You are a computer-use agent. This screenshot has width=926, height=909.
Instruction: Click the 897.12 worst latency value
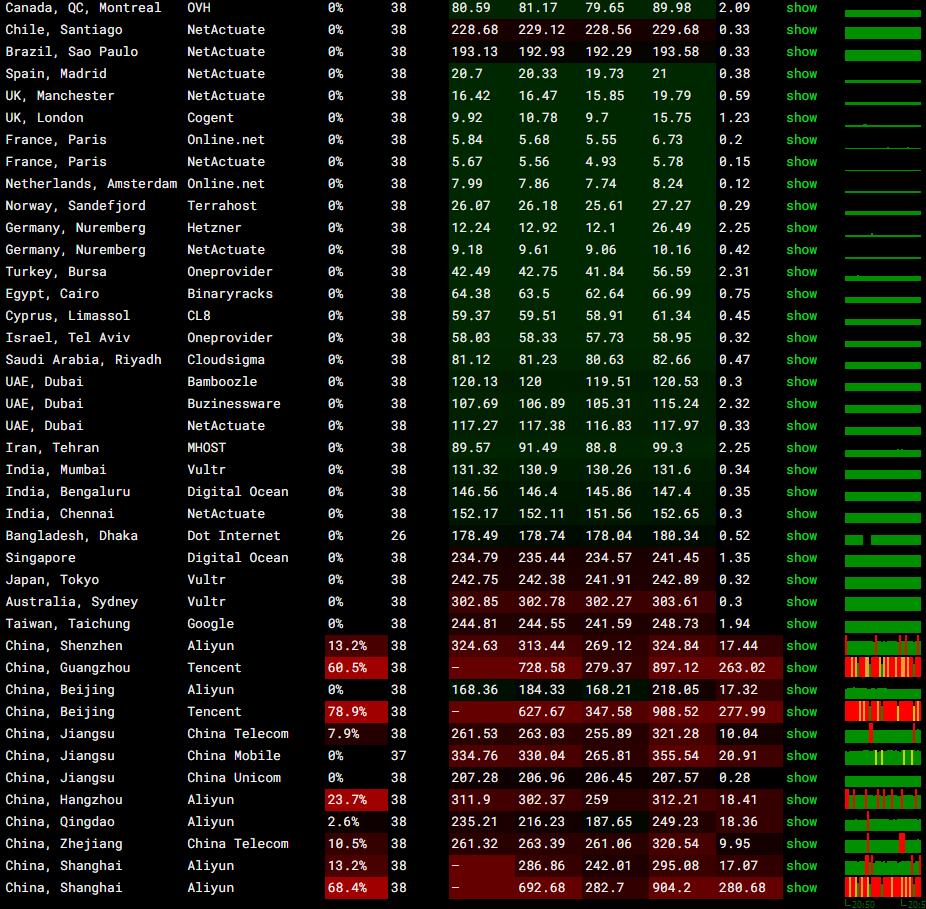(x=676, y=667)
